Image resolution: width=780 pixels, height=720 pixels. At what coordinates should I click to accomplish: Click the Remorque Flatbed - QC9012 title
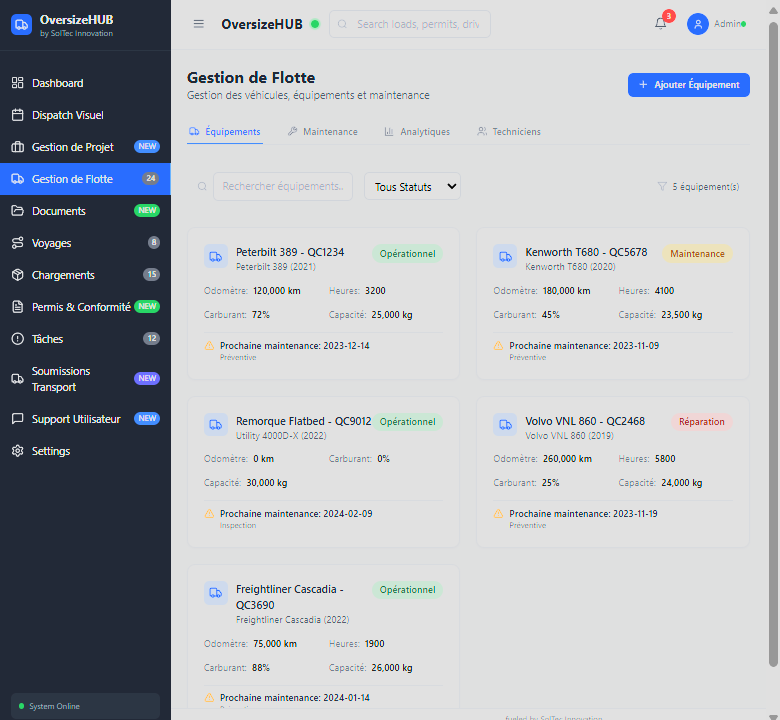click(x=303, y=421)
